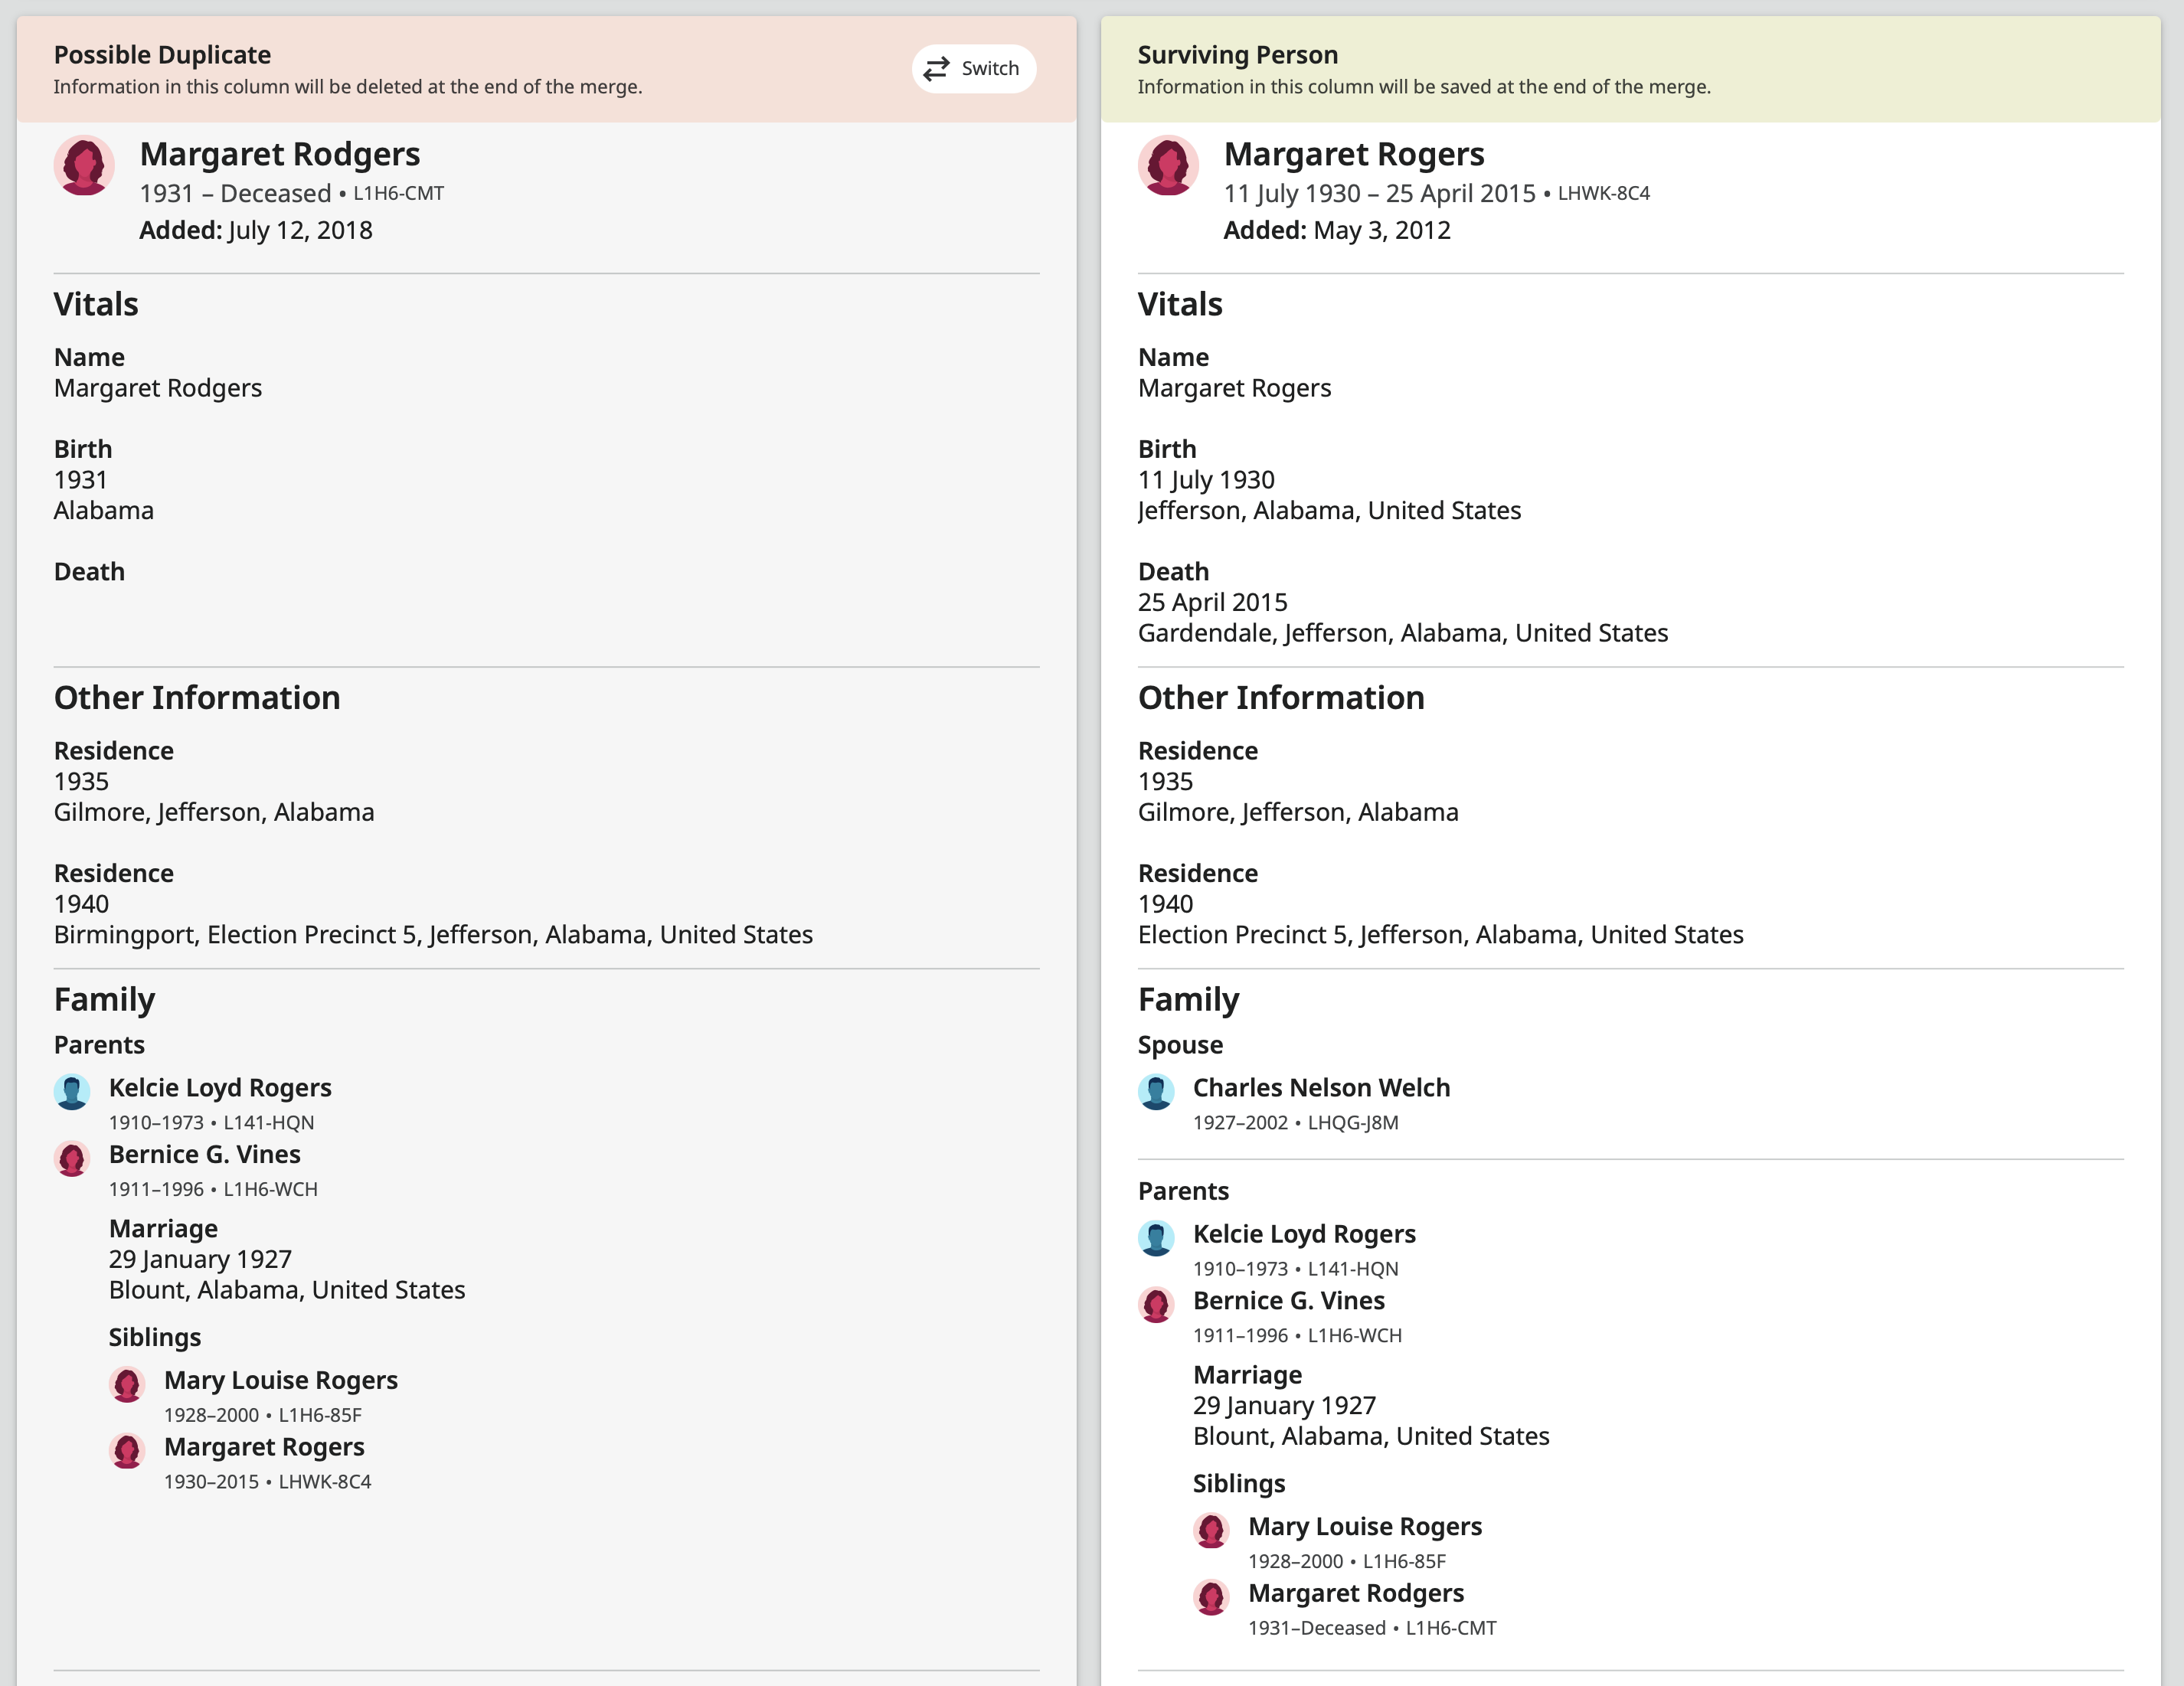Image resolution: width=2184 pixels, height=1686 pixels.
Task: Click the ID L1H6-CMT in left header
Action: 398,193
